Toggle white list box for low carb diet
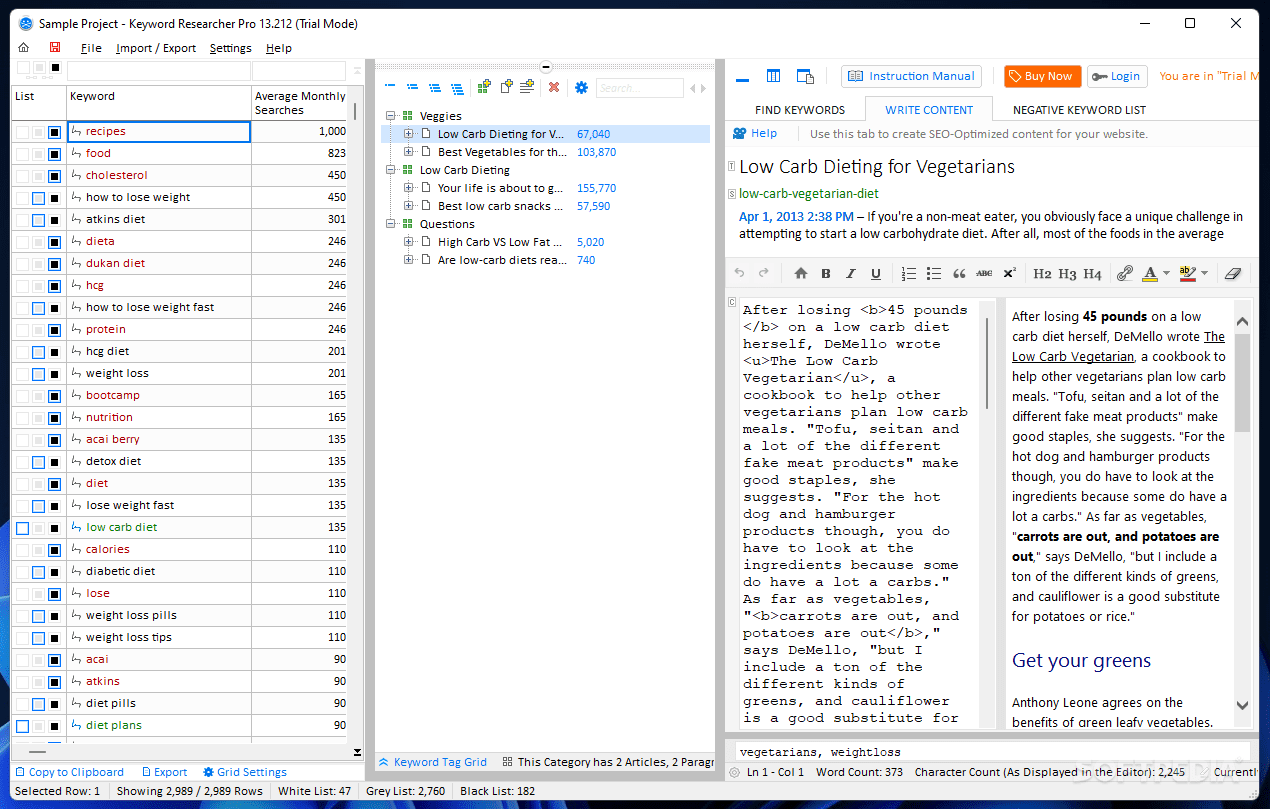Image resolution: width=1270 pixels, height=809 pixels. (22, 528)
